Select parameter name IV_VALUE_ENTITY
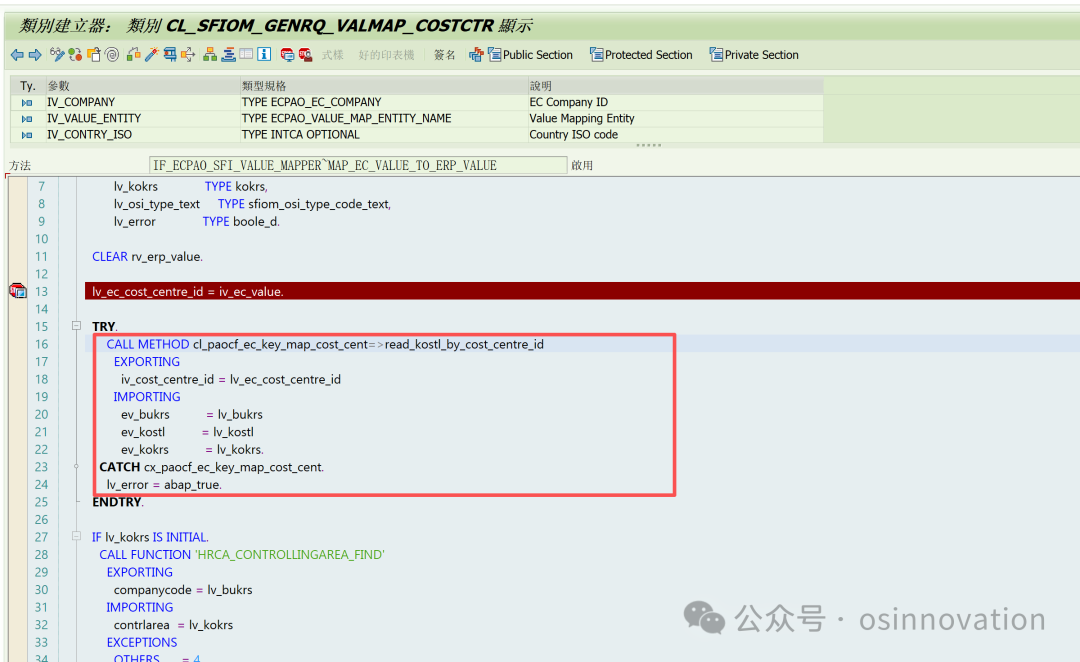This screenshot has width=1080, height=662. [x=94, y=118]
